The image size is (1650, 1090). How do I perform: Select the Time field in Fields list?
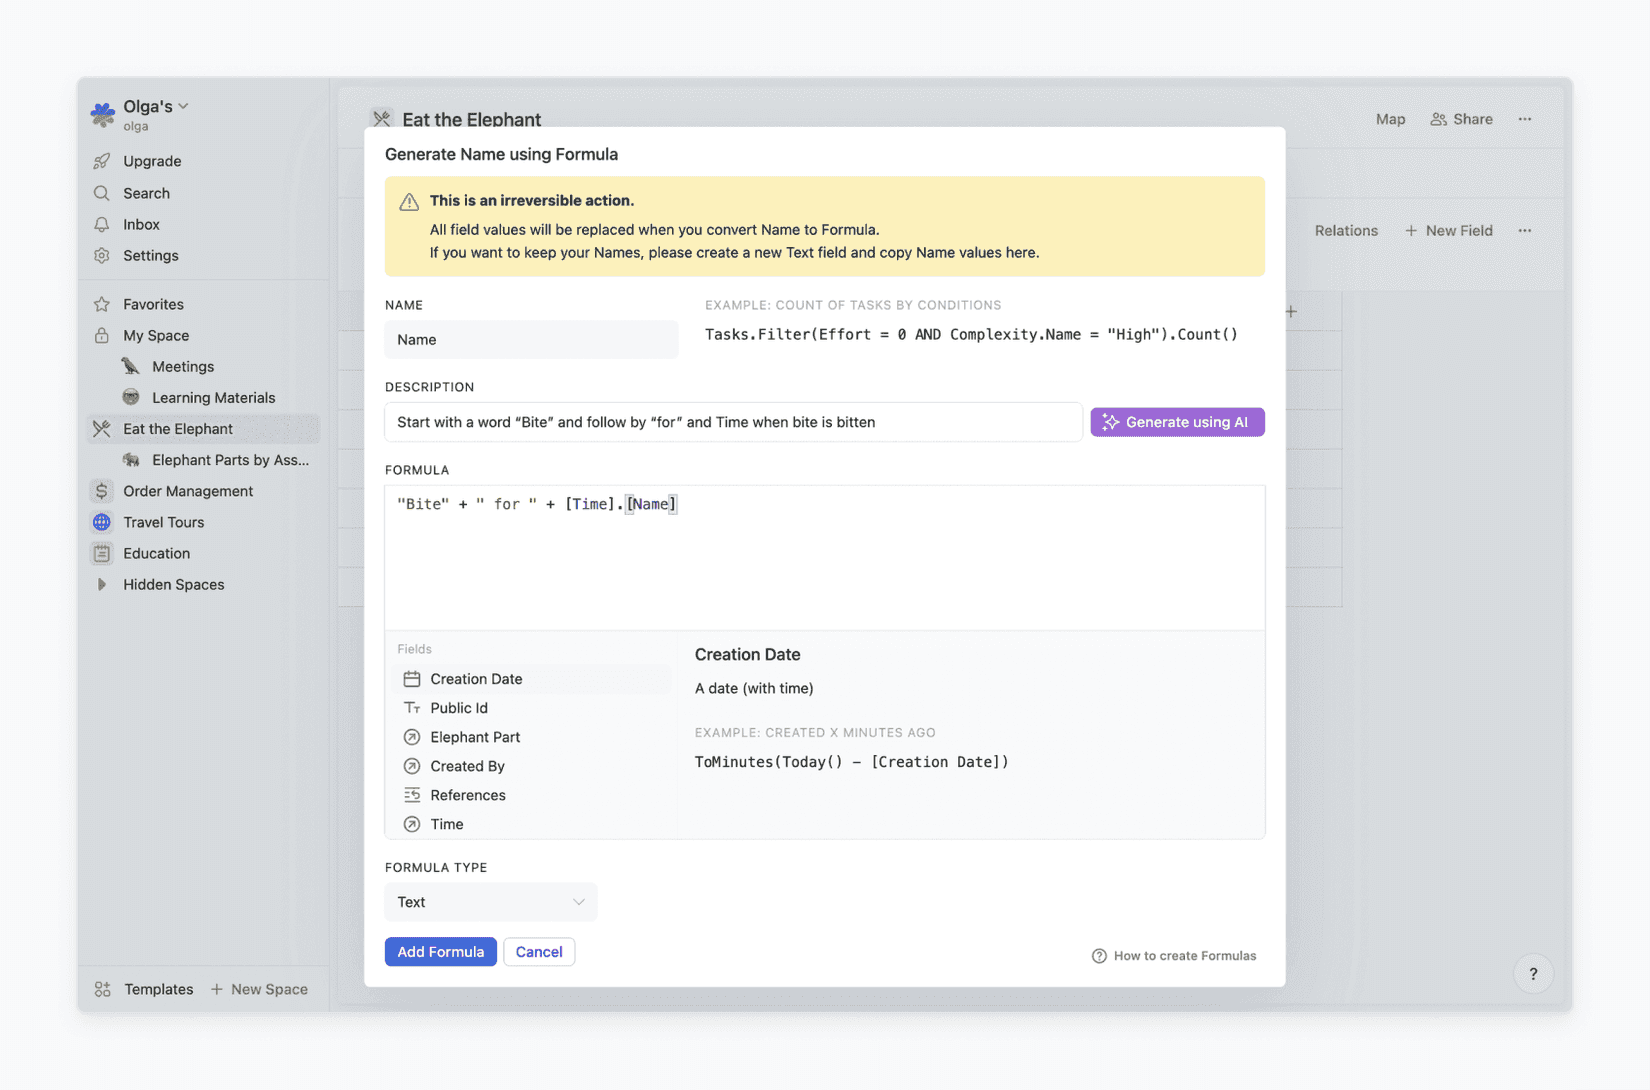pos(446,823)
